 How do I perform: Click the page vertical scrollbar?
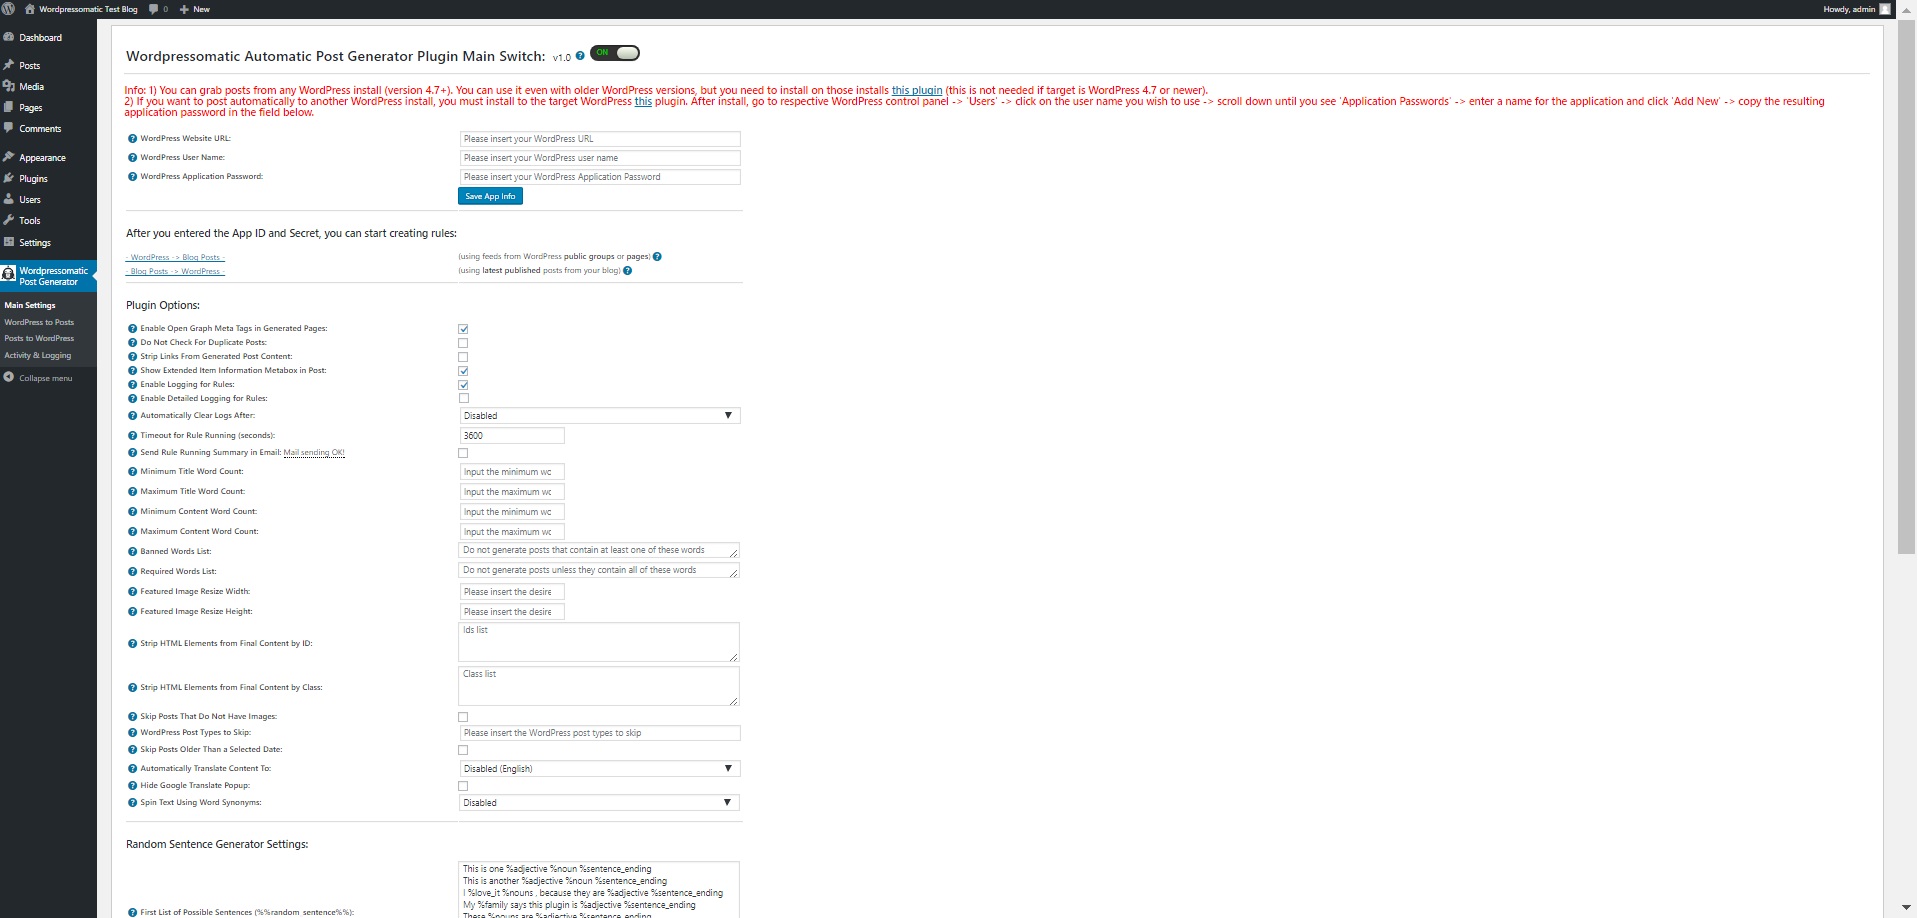1907,286
